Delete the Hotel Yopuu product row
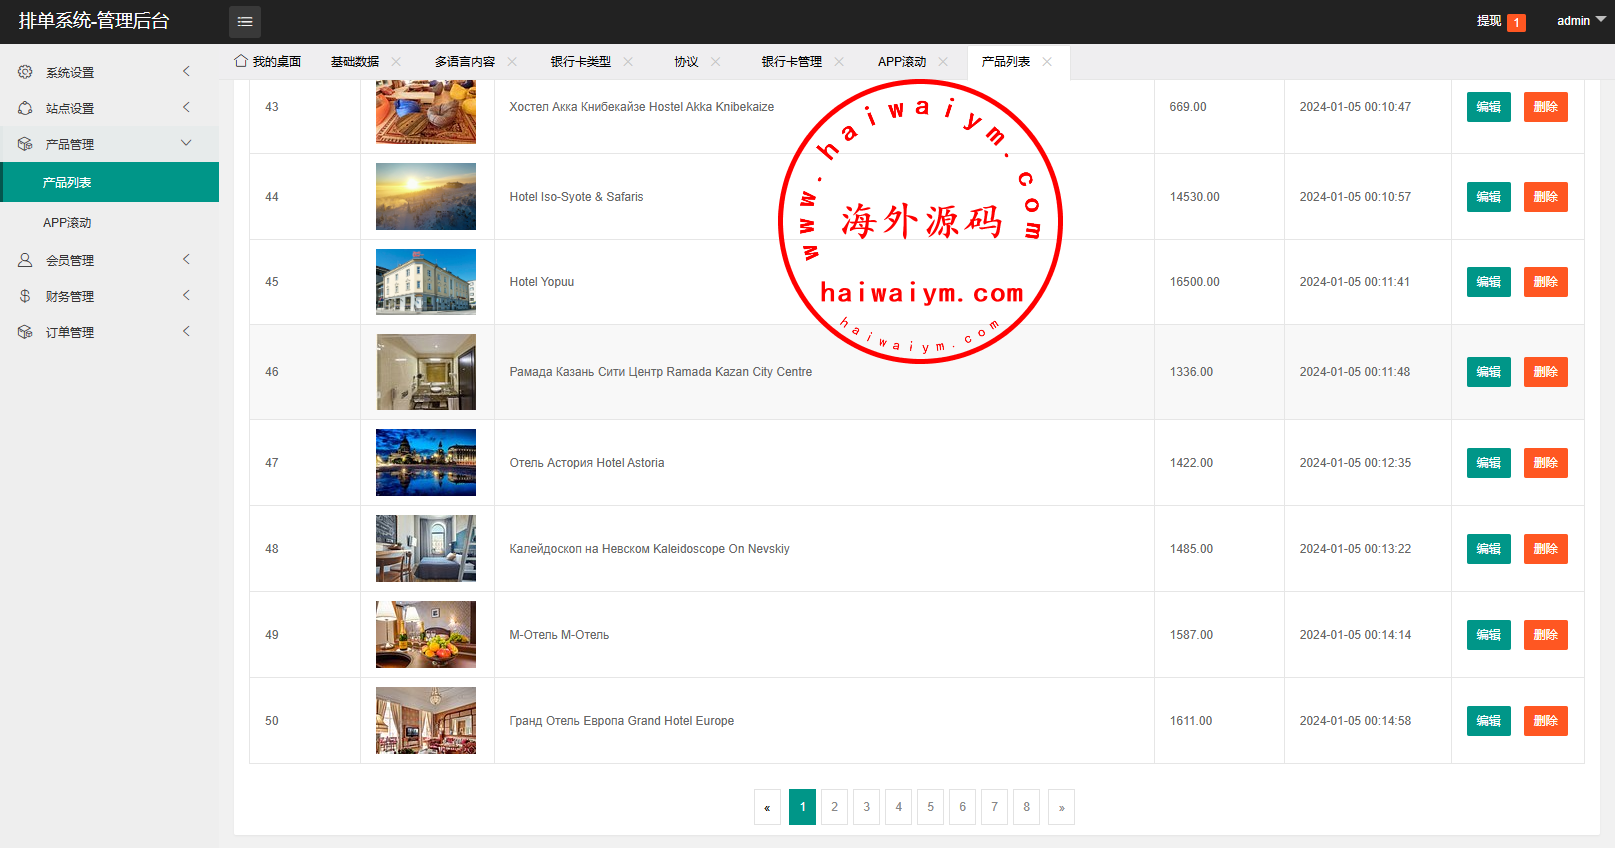 1546,282
